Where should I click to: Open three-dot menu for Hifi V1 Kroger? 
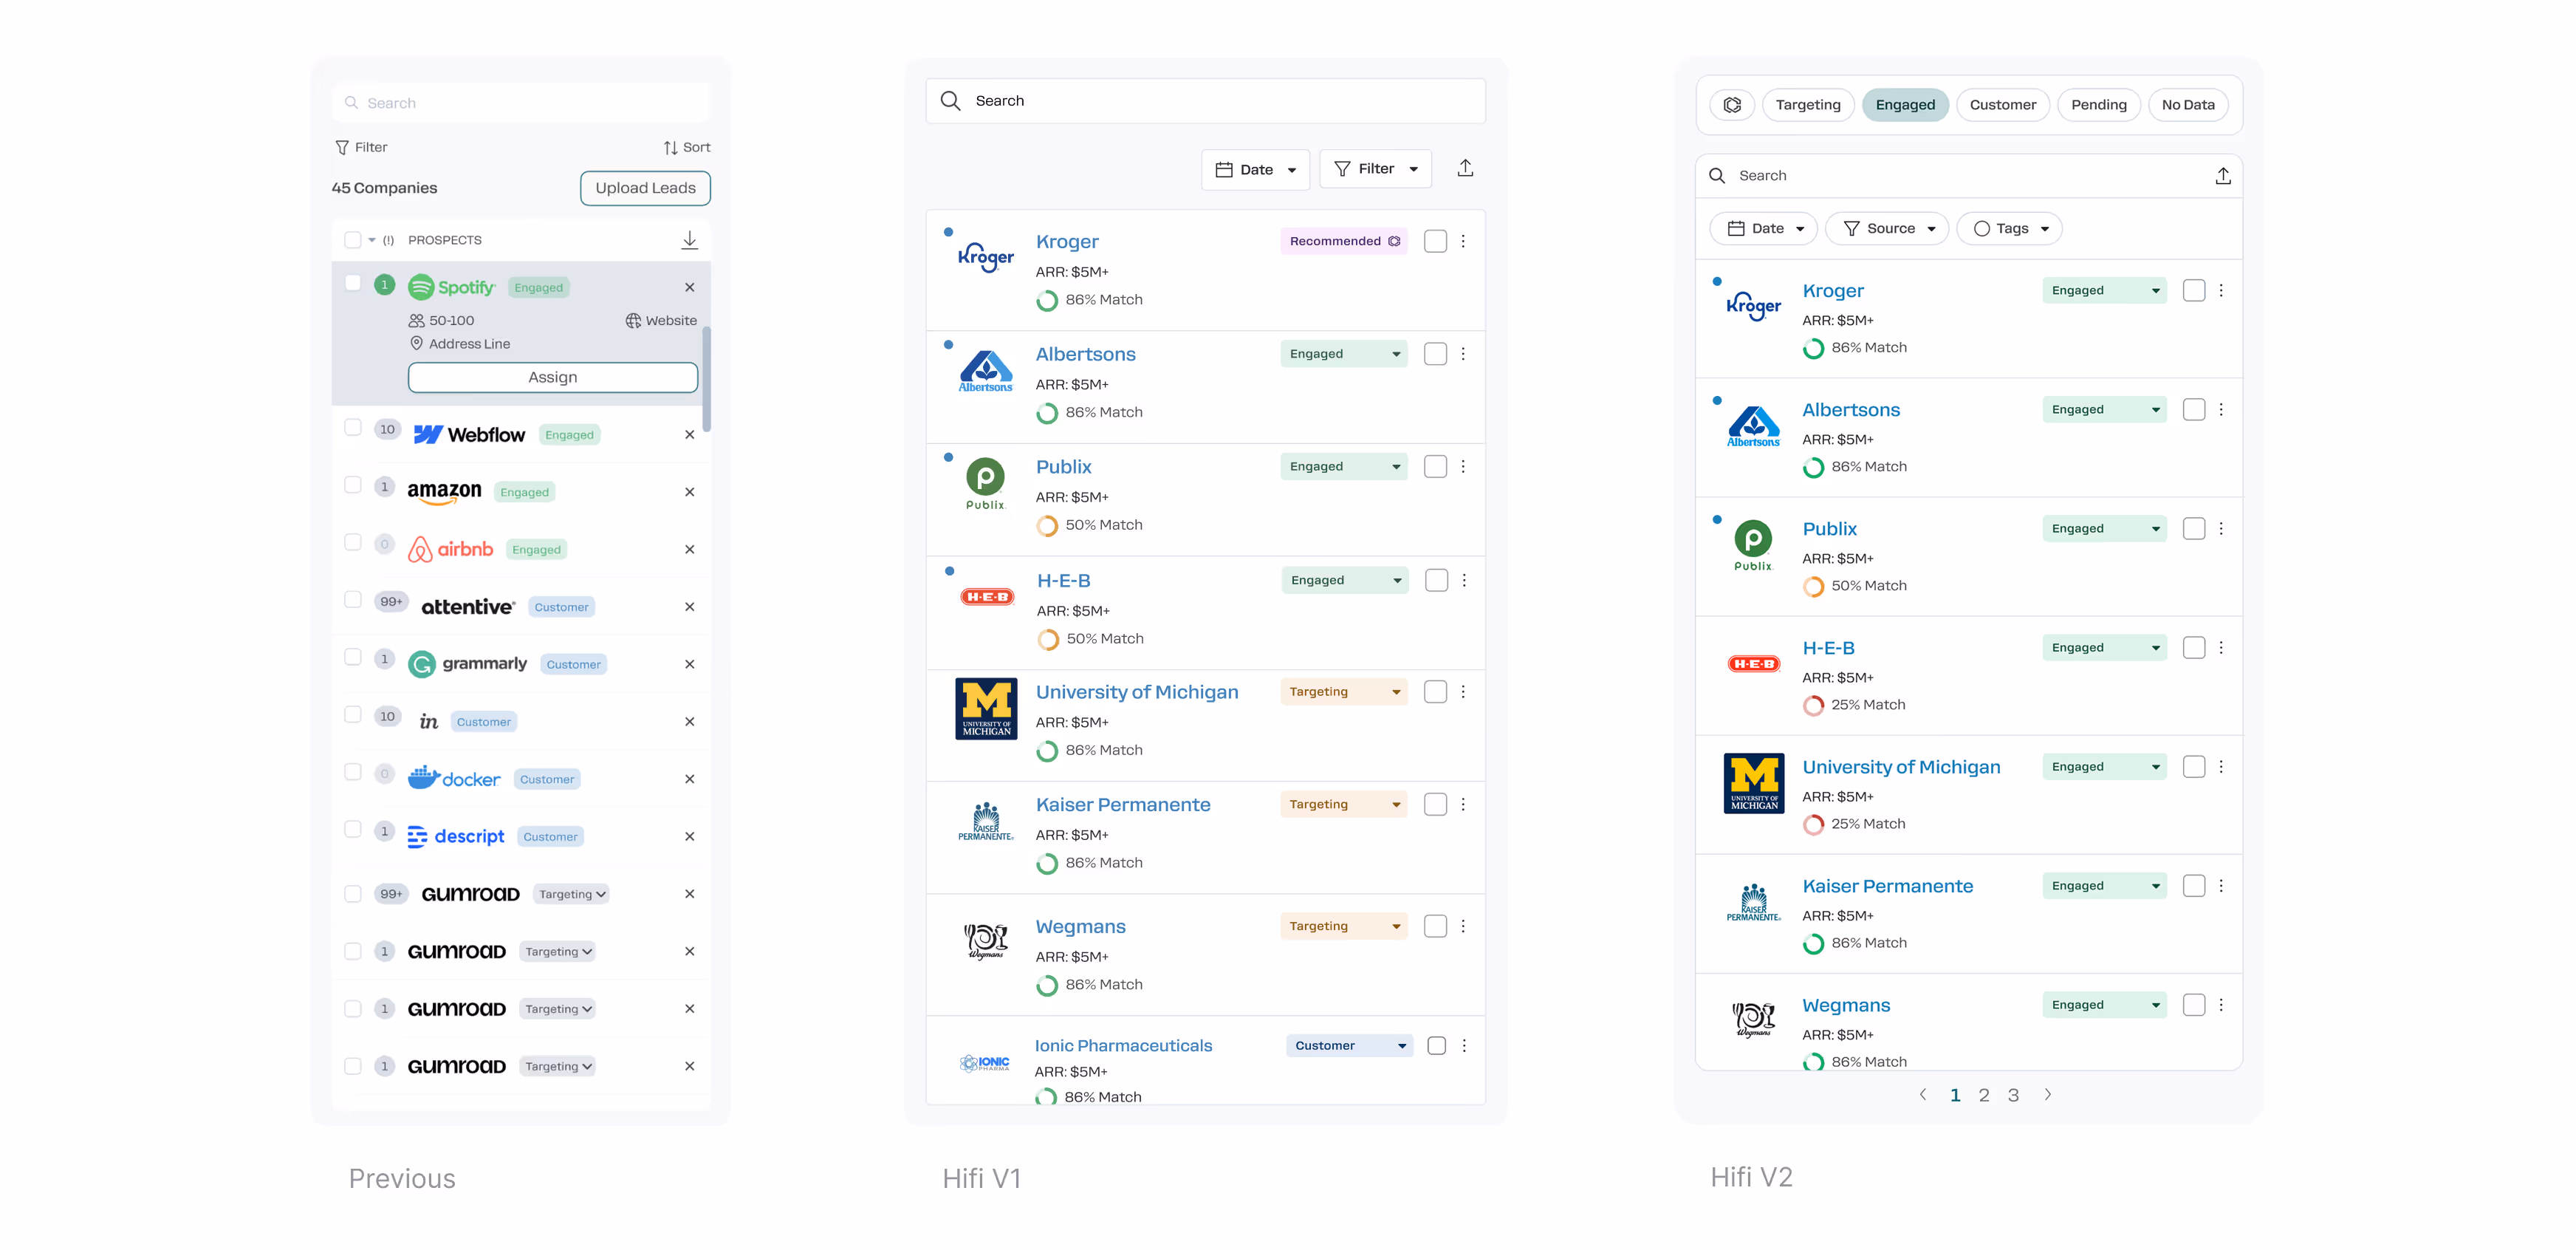pyautogui.click(x=1462, y=241)
